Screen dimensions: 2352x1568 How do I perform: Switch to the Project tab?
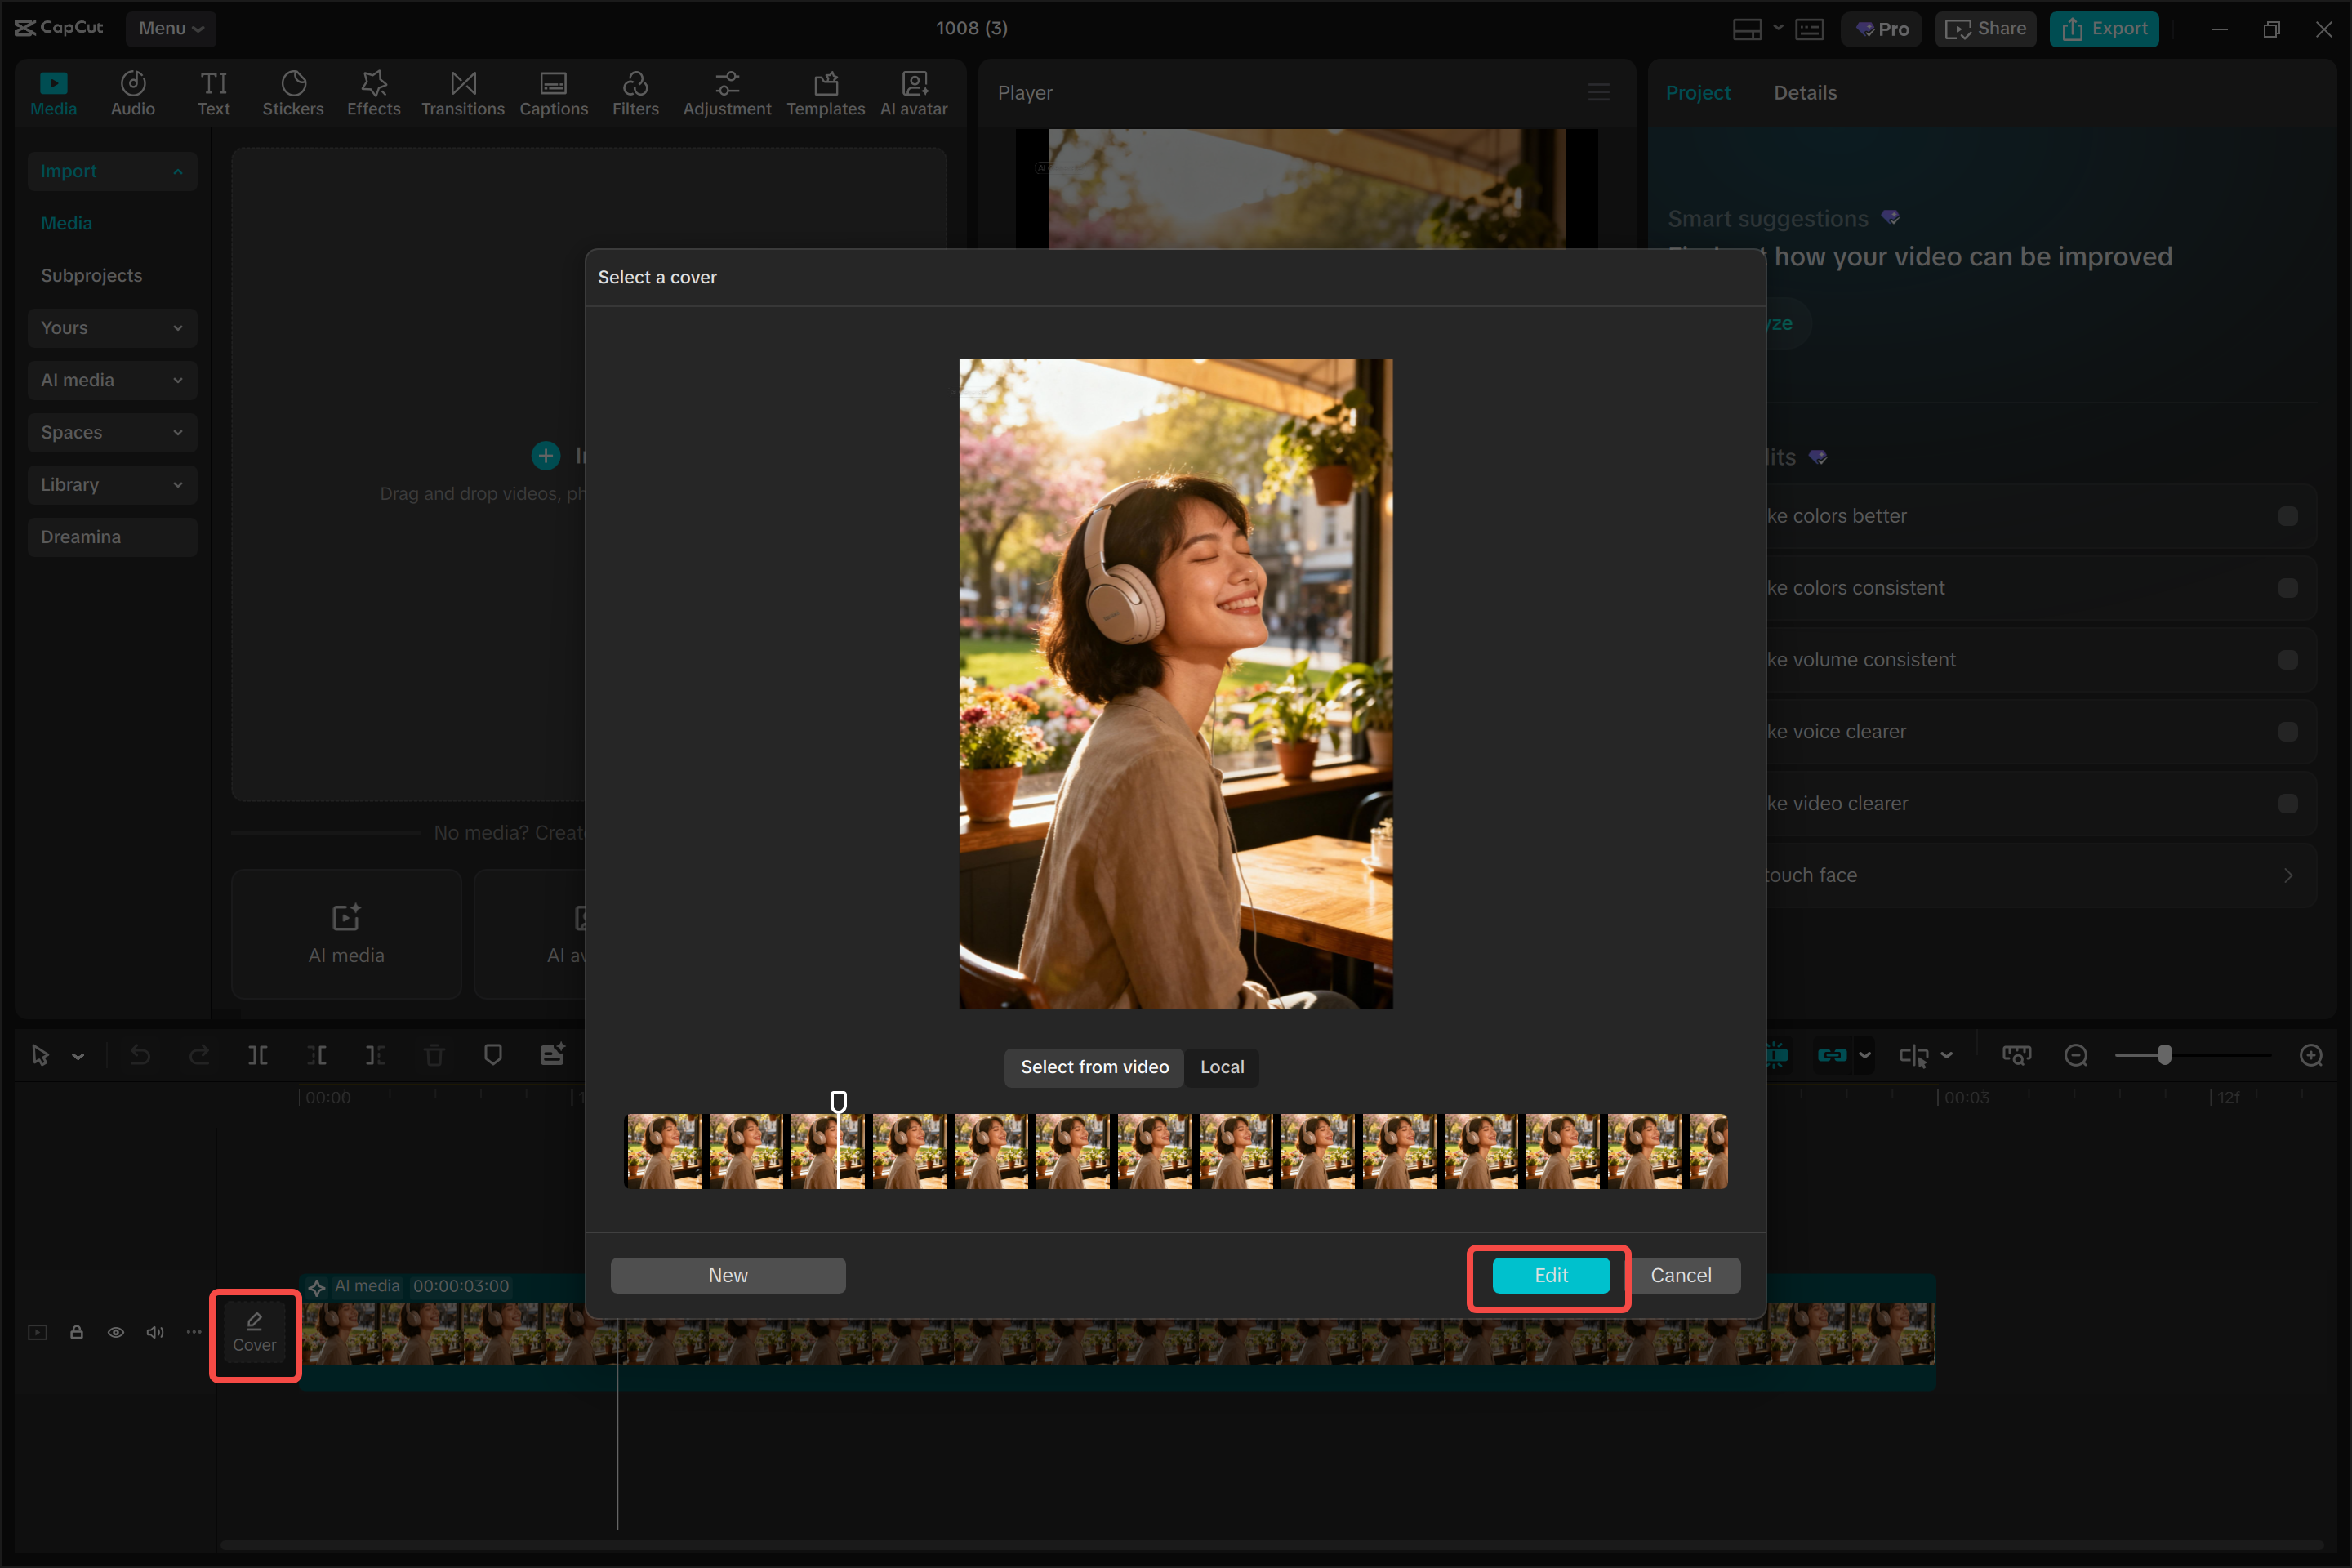tap(1698, 92)
